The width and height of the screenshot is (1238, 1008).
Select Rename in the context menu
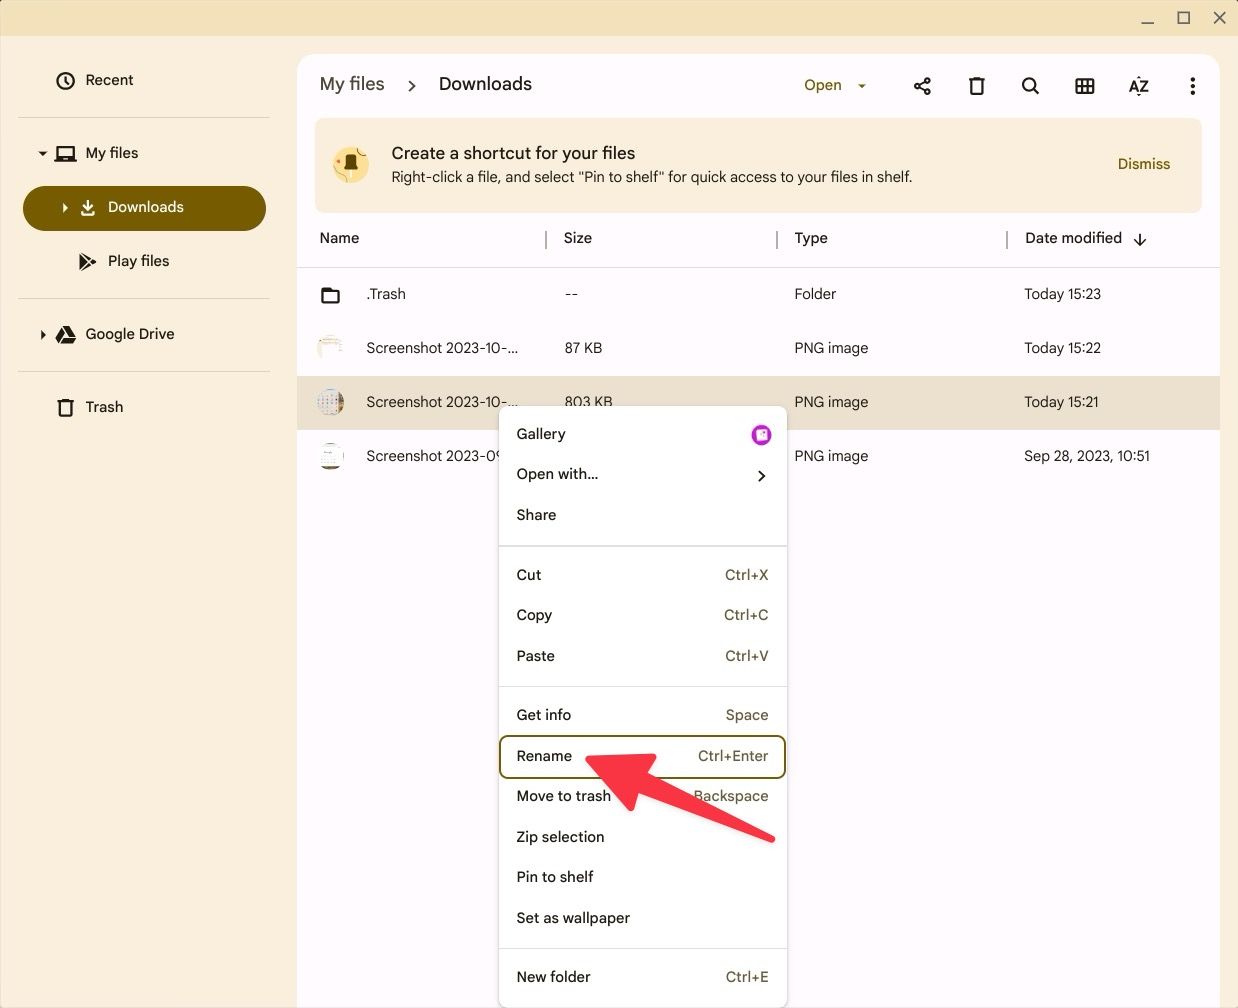point(544,757)
